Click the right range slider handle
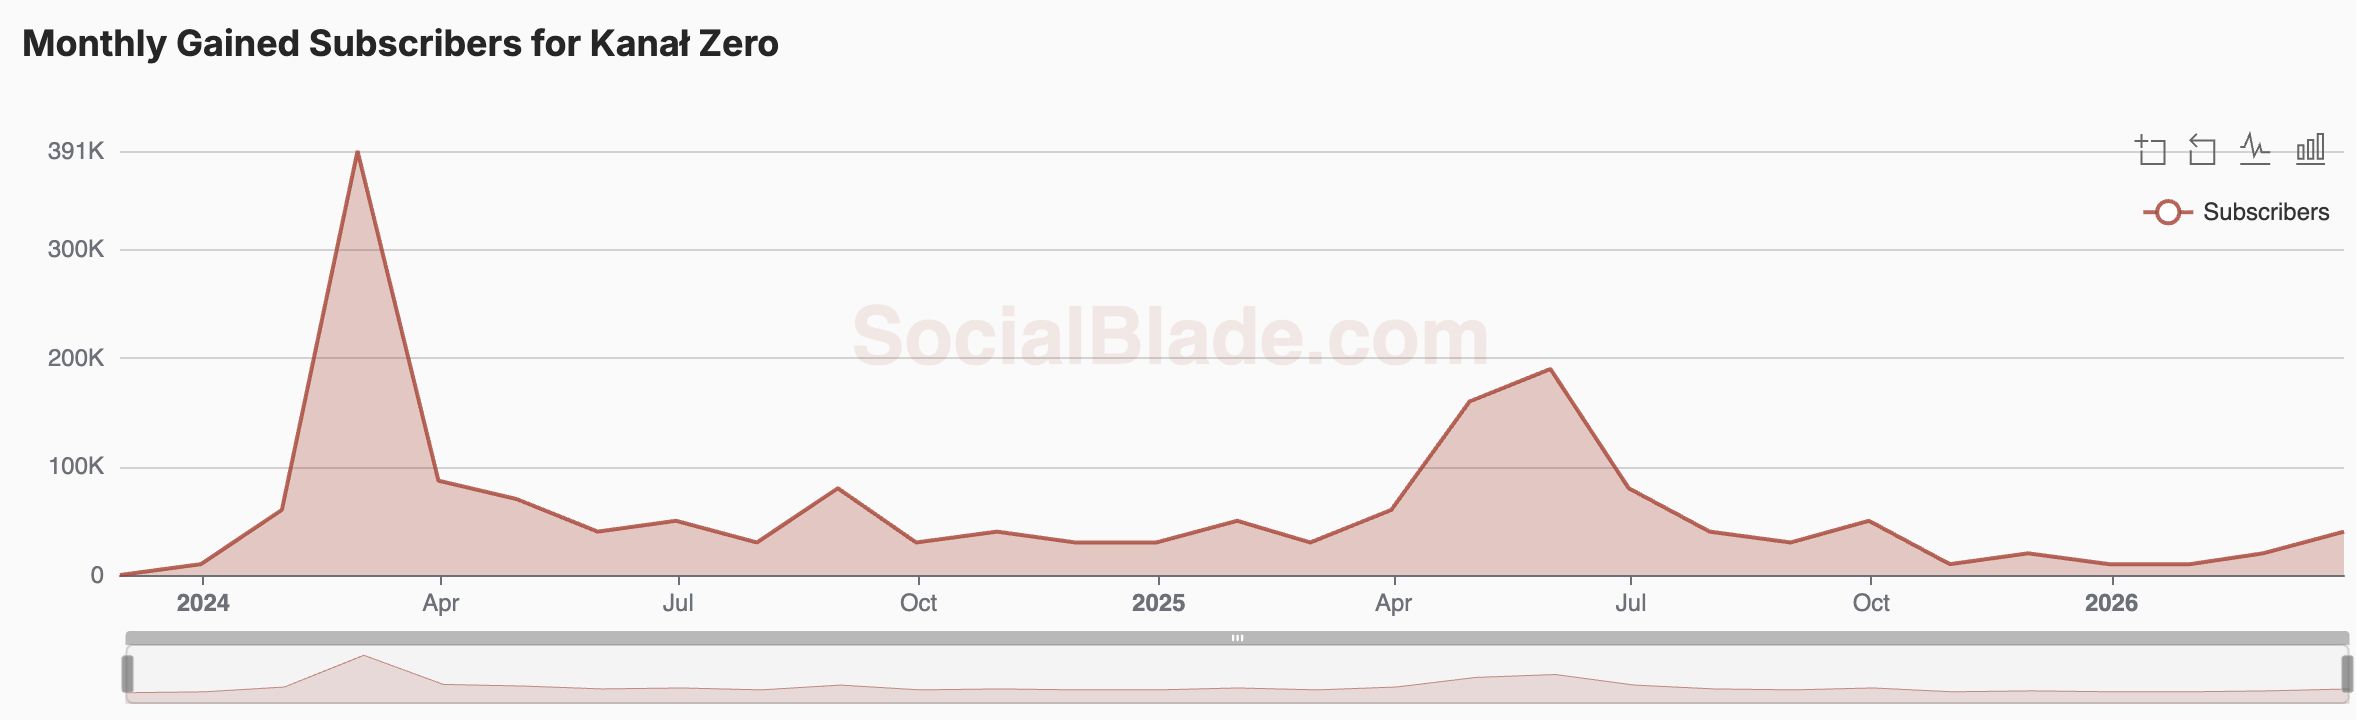Screen dimensions: 2356x720 point(2347,674)
